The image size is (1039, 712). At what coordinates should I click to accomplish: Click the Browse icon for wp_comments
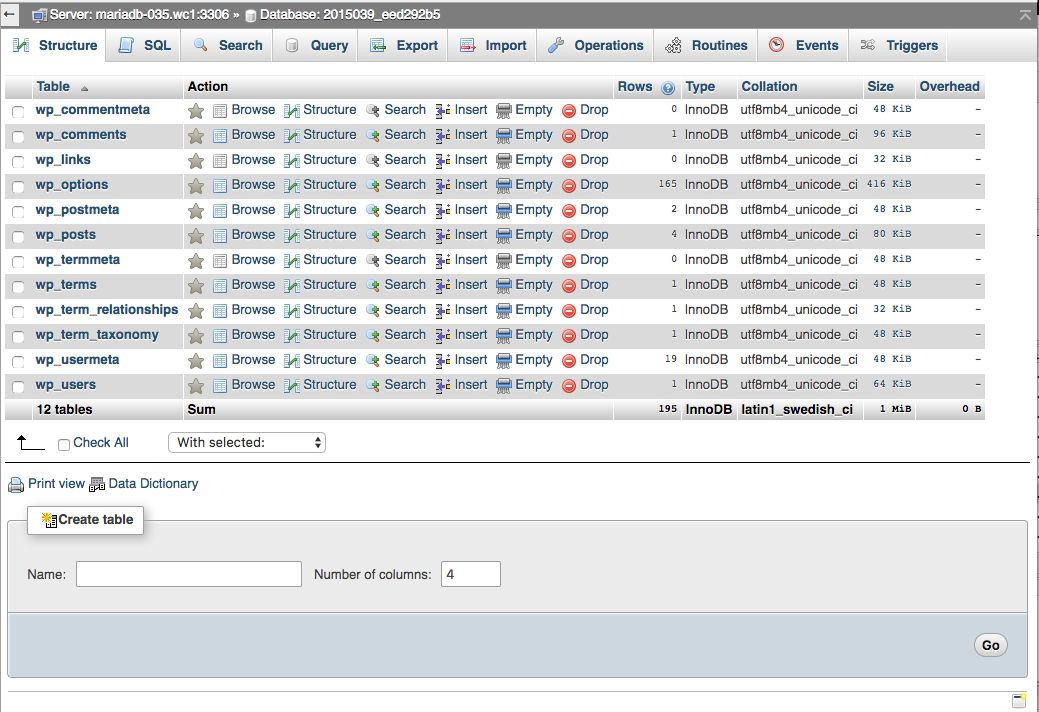(x=220, y=136)
